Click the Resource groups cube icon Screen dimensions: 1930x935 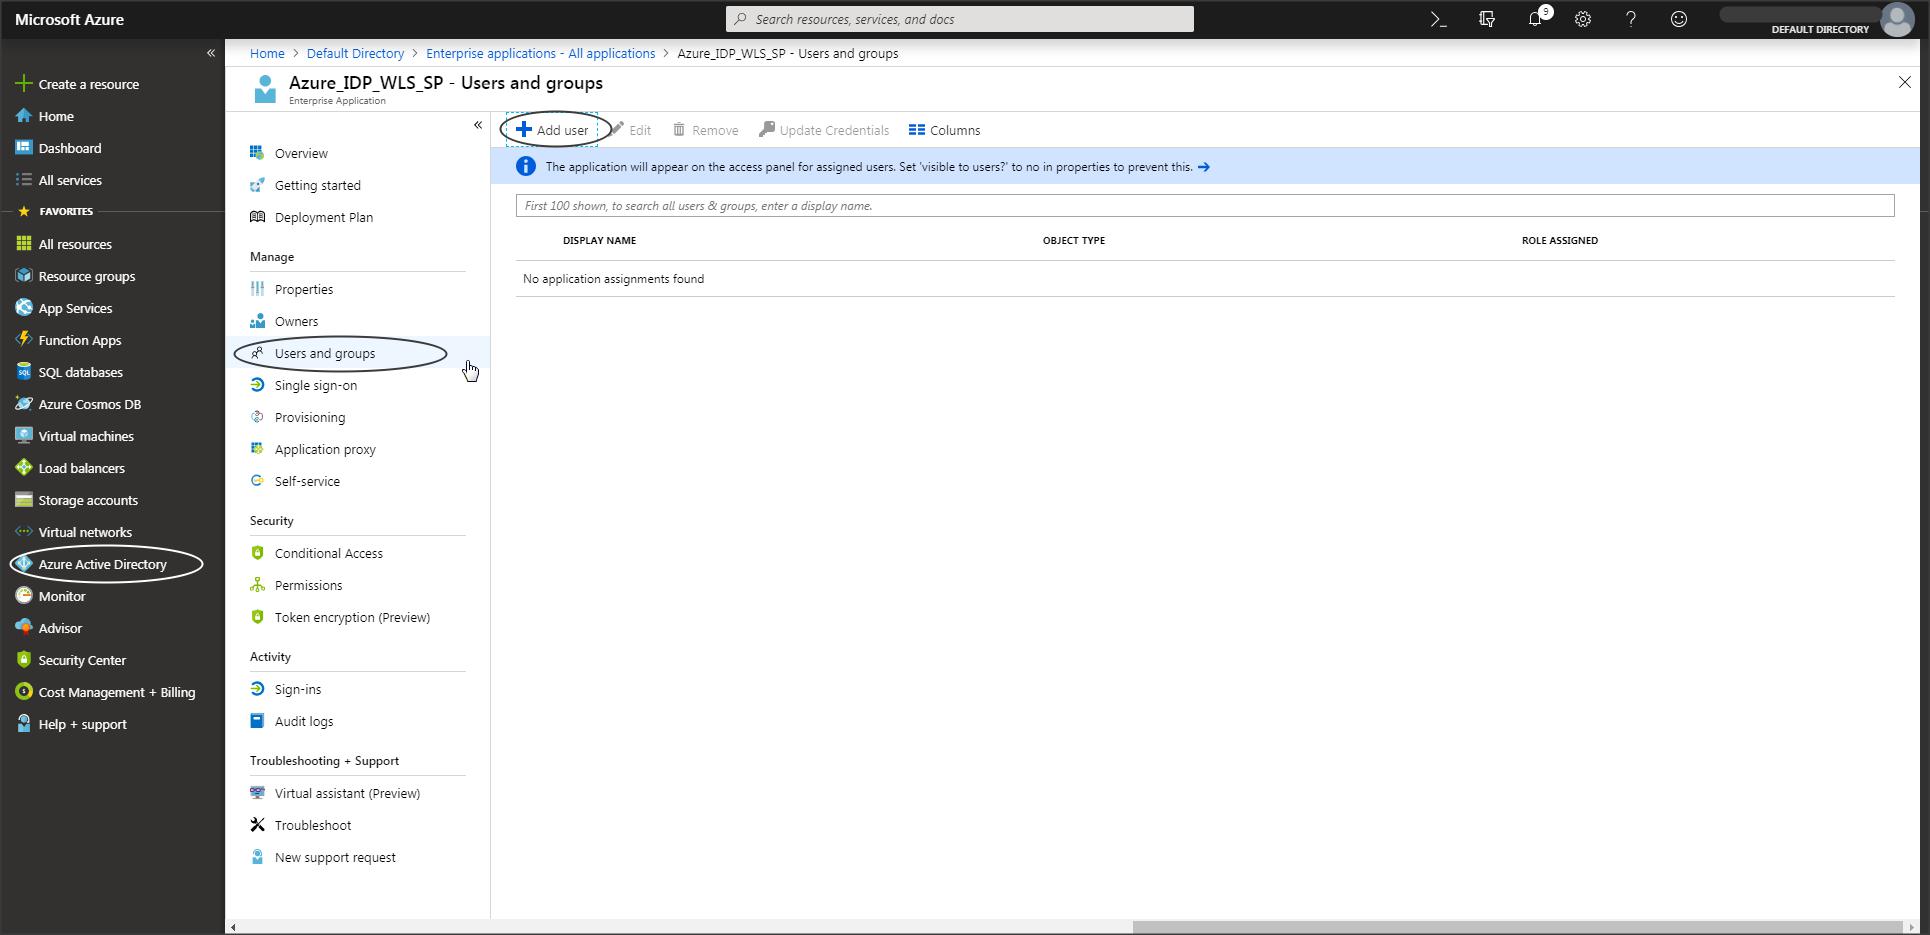[x=24, y=276]
